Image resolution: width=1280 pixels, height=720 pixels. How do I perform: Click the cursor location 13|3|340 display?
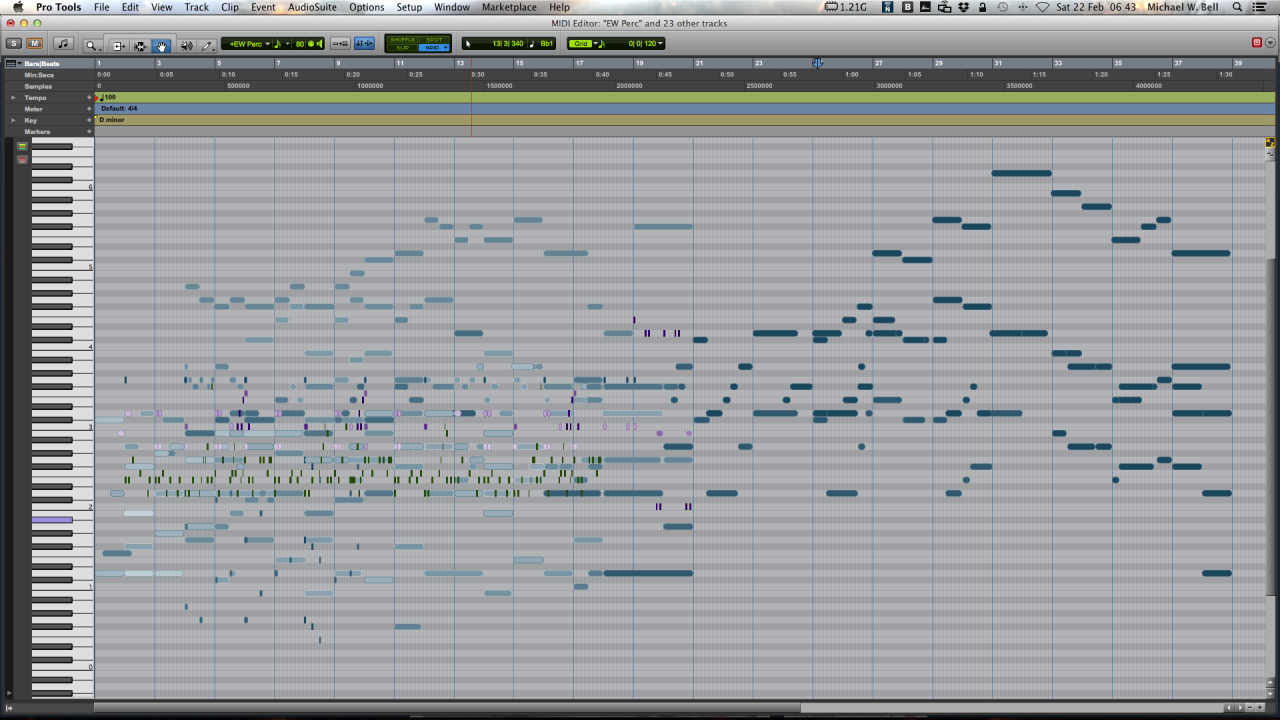[x=507, y=44]
